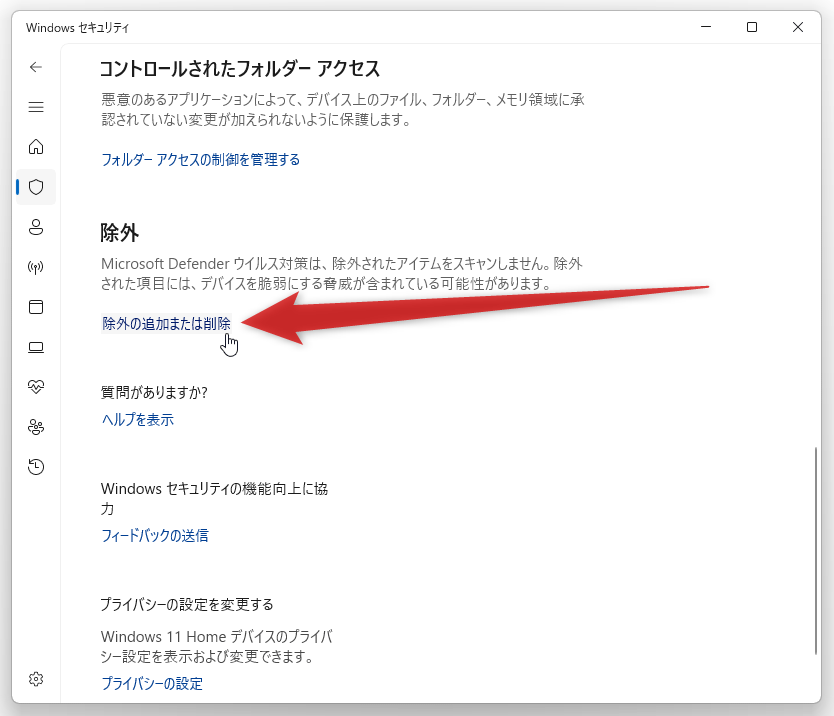
Task: Open the Home section icon
Action: tap(36, 147)
